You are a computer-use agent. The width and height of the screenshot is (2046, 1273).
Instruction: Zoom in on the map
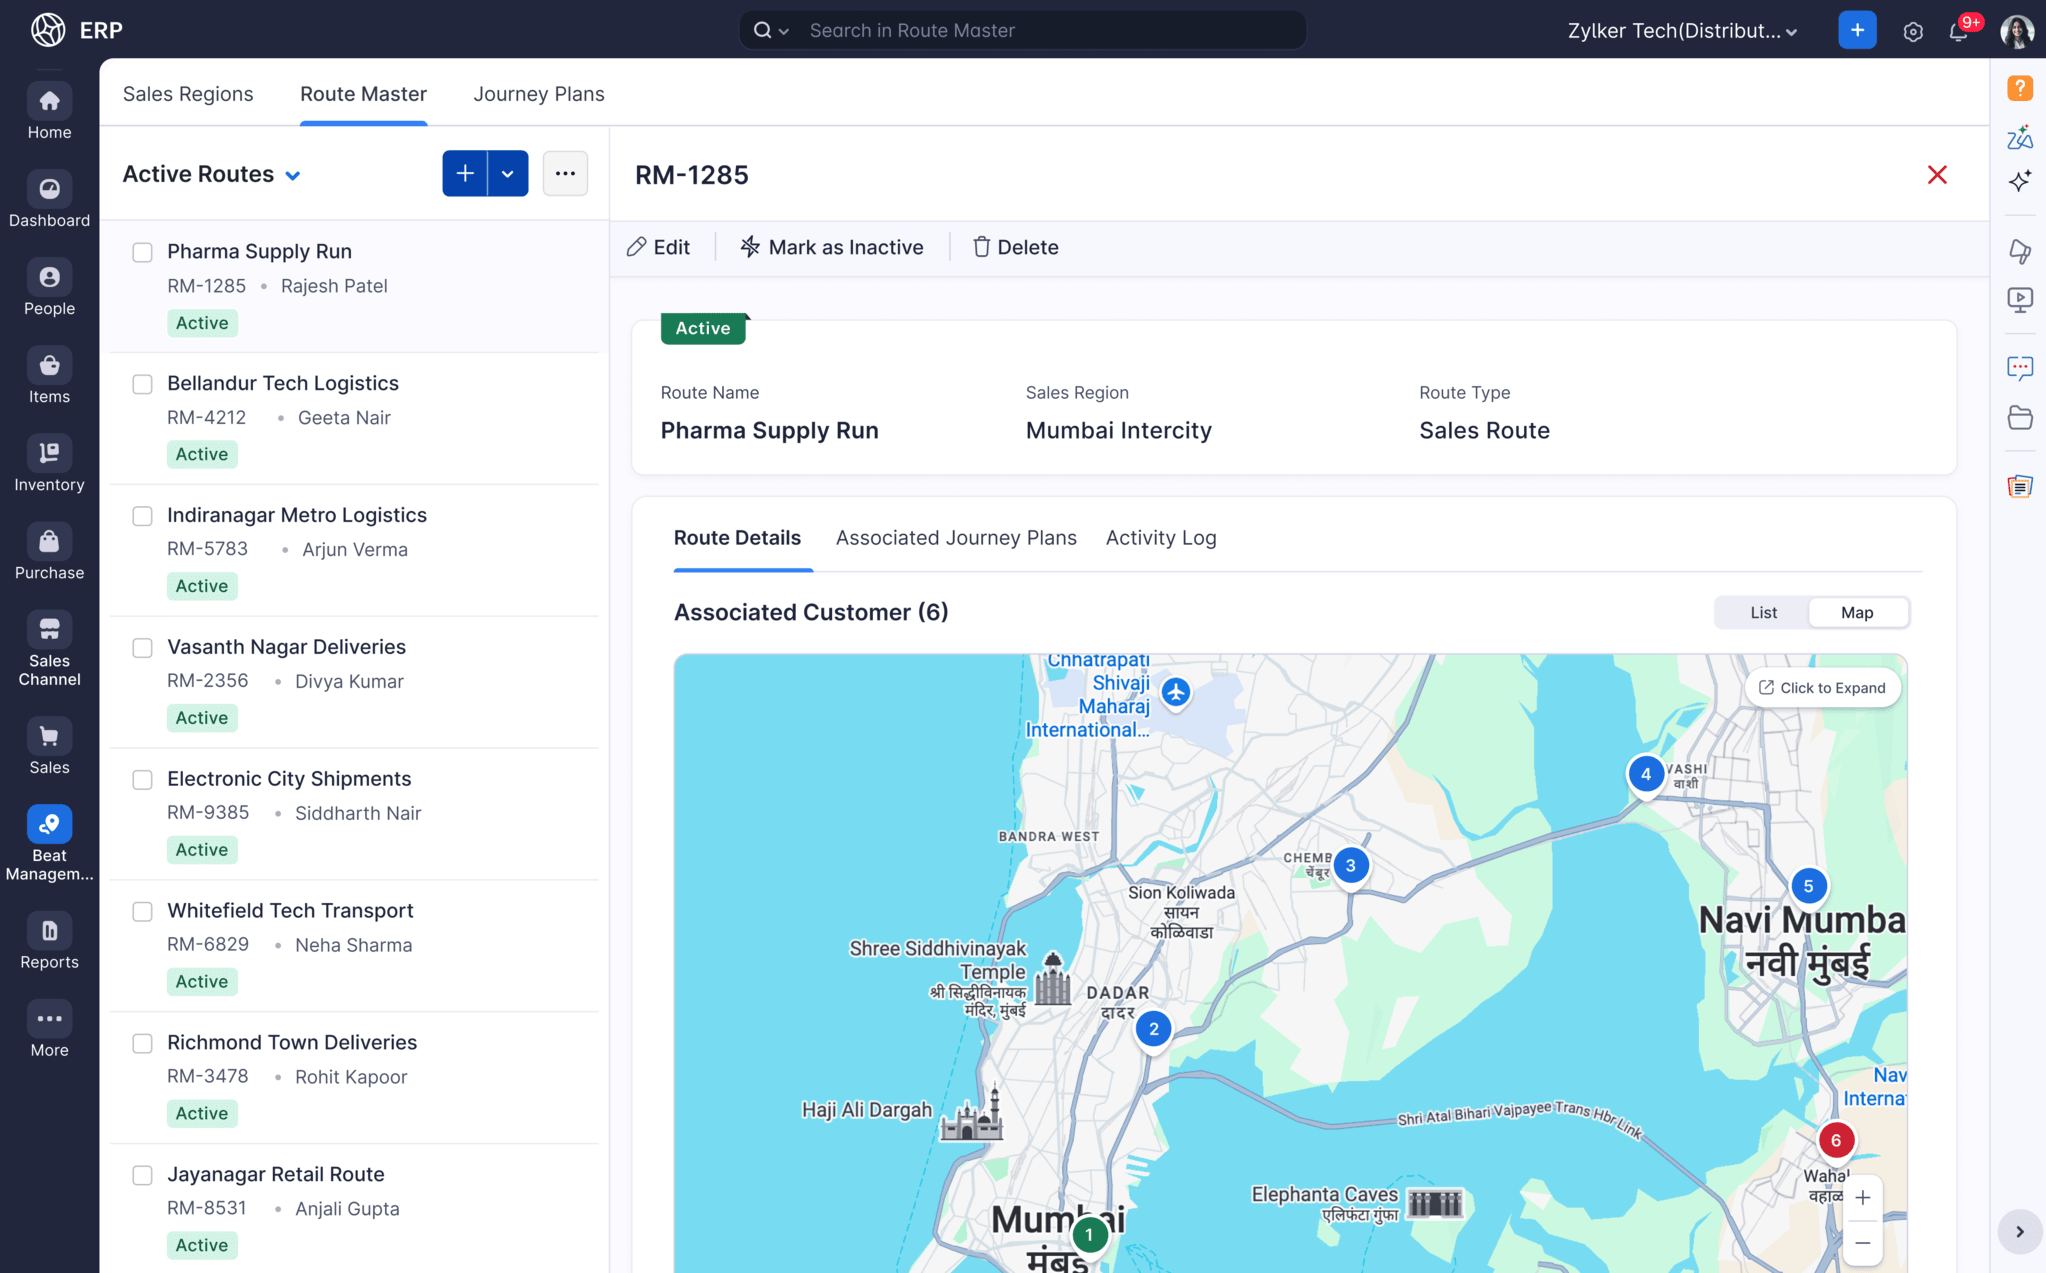click(x=1863, y=1197)
